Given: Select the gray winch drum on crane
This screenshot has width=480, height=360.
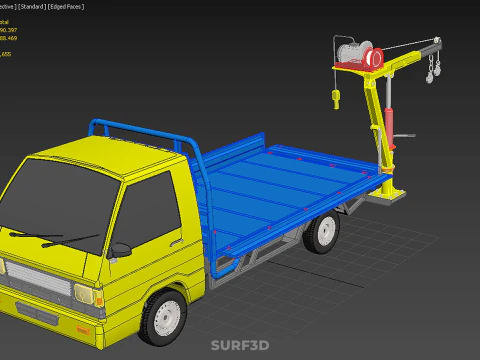Looking at the screenshot, I should coord(352,52).
